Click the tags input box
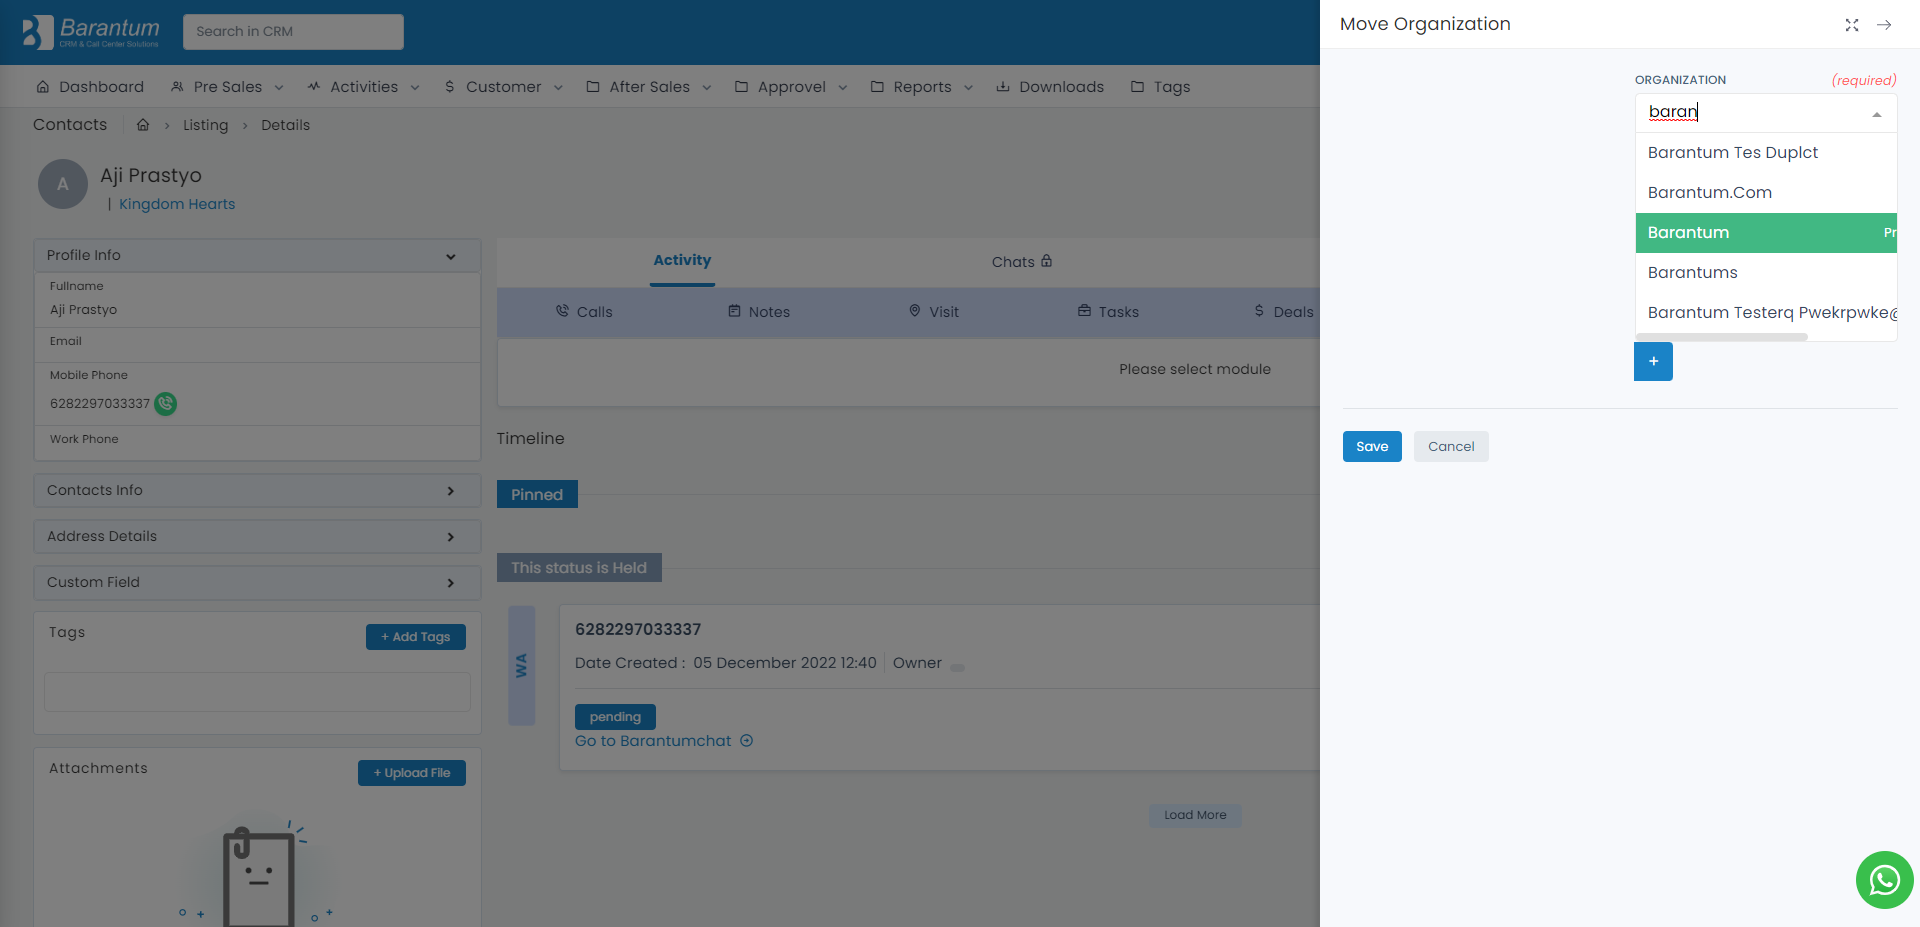The width and height of the screenshot is (1920, 927). point(257,692)
